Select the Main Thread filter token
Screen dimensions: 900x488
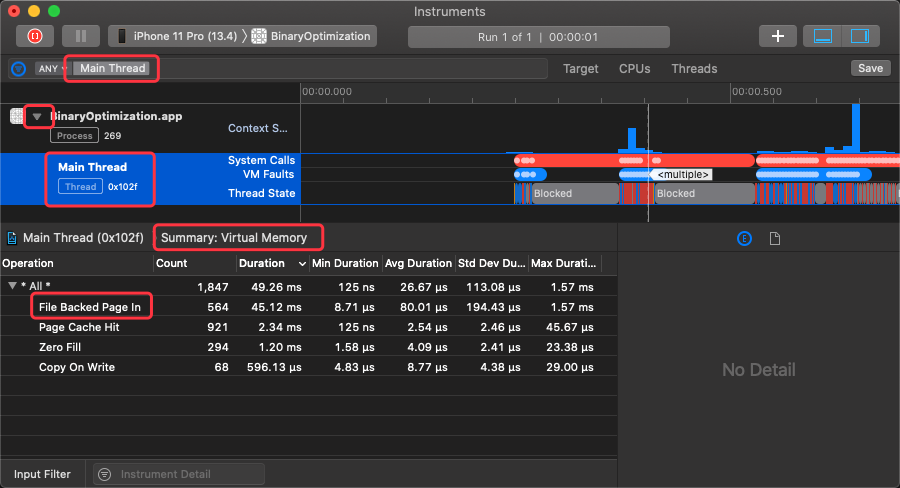point(112,68)
